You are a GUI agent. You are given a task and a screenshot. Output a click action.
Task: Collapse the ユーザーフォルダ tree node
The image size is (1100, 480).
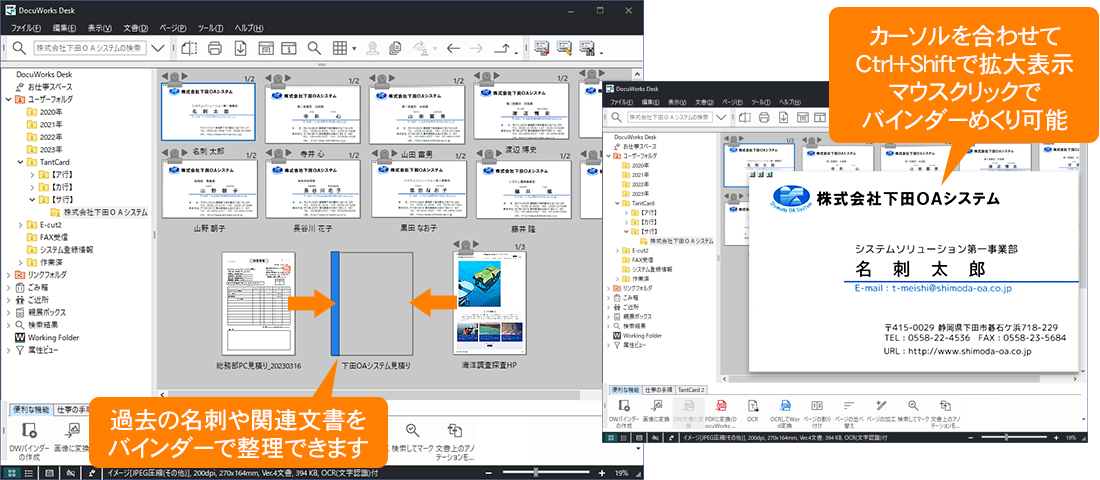[8, 99]
